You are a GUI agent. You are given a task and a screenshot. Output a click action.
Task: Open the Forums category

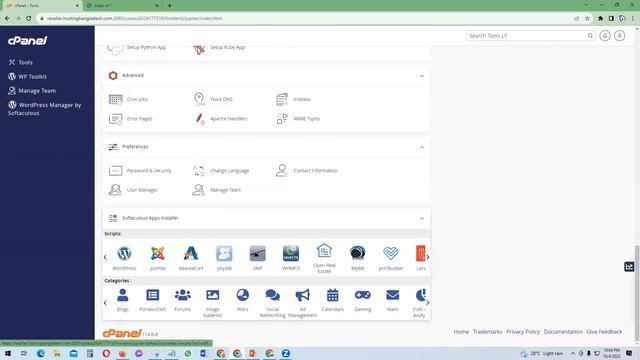182,300
